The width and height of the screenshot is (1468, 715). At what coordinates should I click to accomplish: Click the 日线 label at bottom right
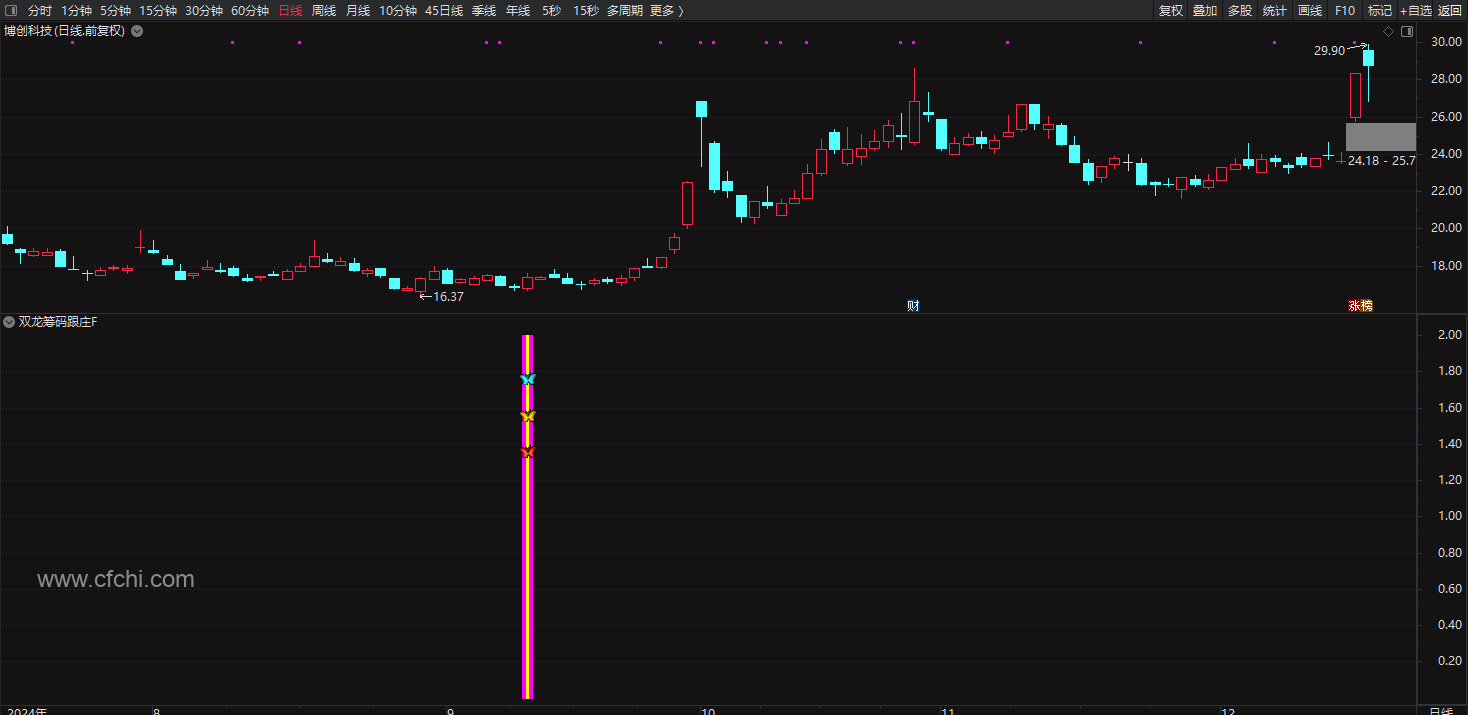pos(1441,710)
